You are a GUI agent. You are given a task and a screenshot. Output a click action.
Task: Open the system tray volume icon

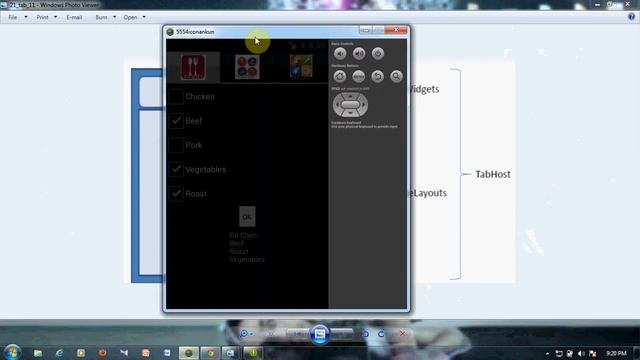[x=581, y=353]
